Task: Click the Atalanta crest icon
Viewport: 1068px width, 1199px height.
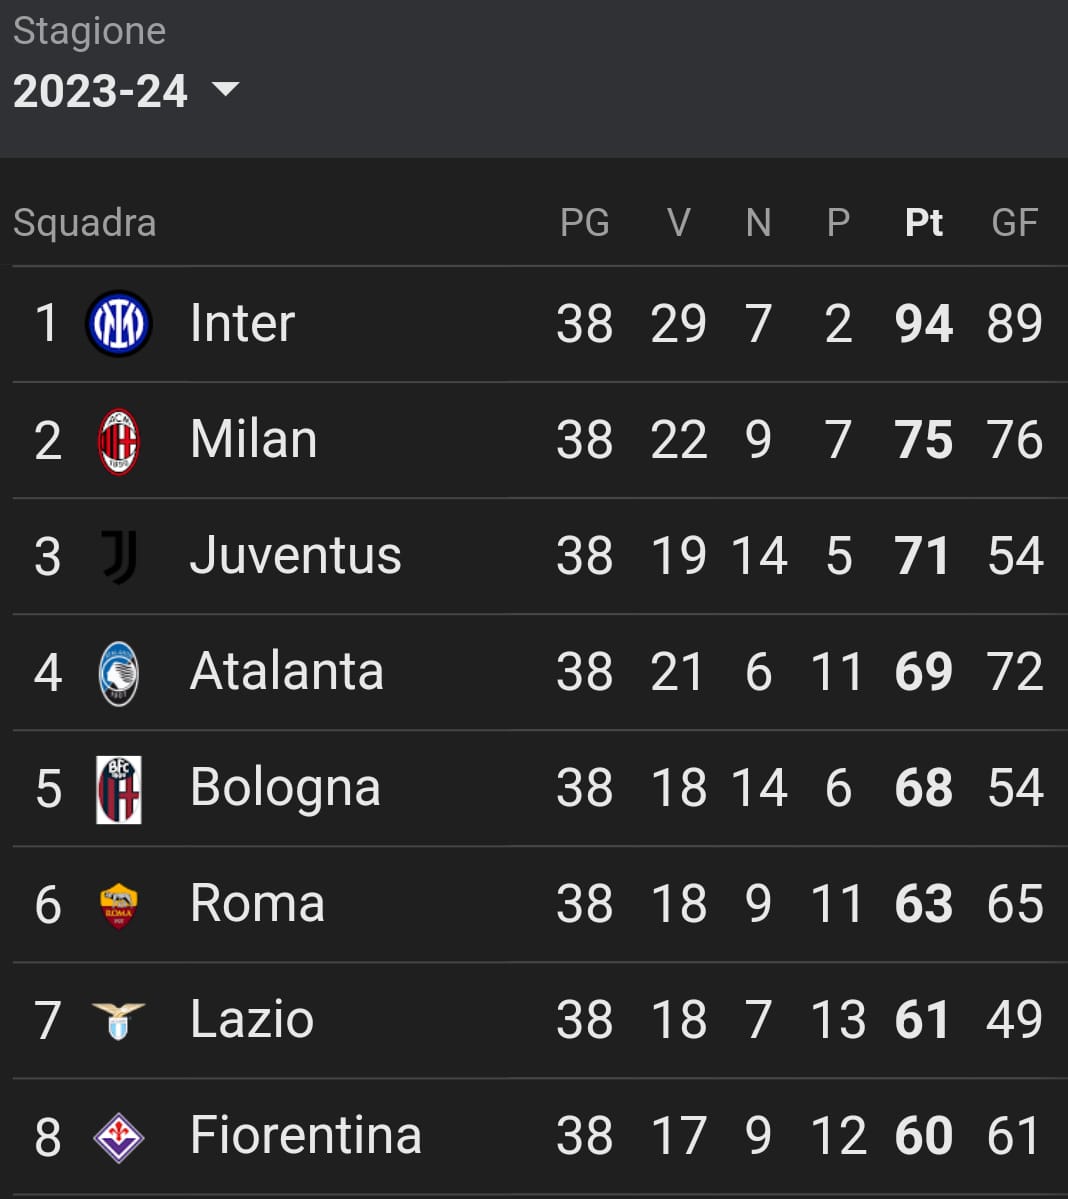Action: pyautogui.click(x=118, y=674)
